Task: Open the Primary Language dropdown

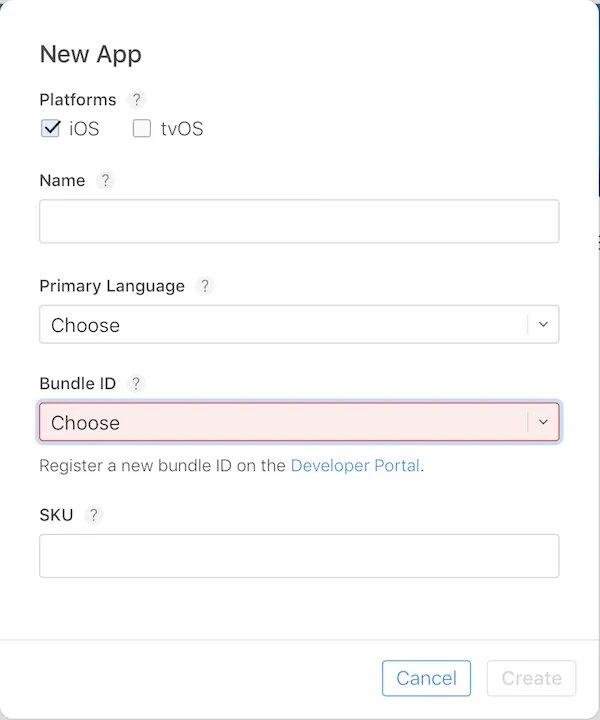Action: (285, 325)
